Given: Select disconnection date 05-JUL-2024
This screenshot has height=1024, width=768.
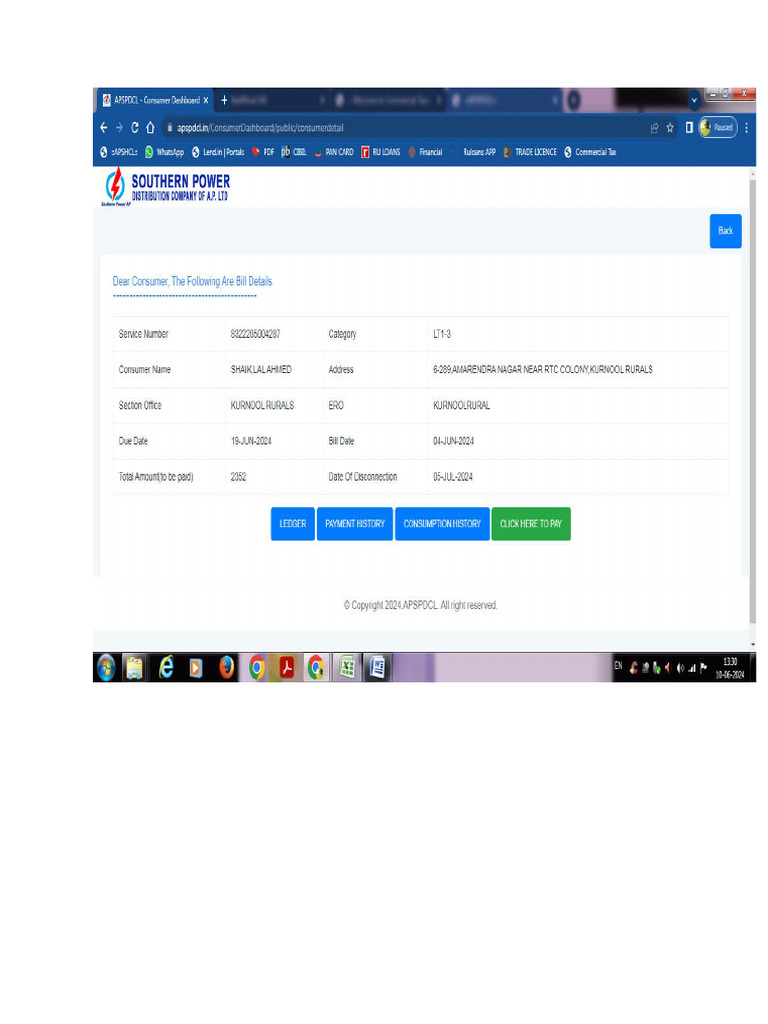Looking at the screenshot, I should [x=453, y=477].
